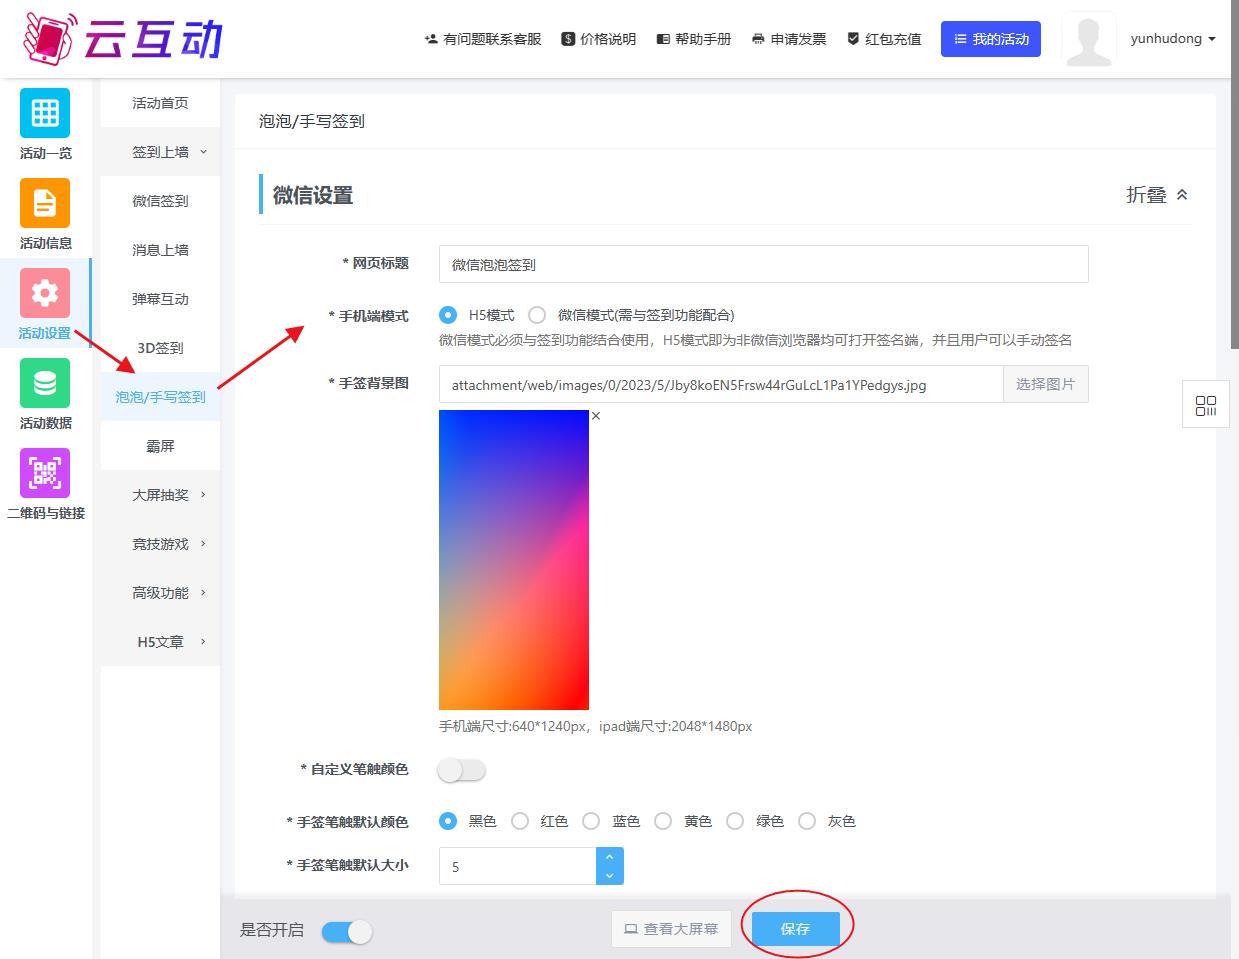
Task: Click the floating QR code icon at right edge
Action: coord(1206,405)
